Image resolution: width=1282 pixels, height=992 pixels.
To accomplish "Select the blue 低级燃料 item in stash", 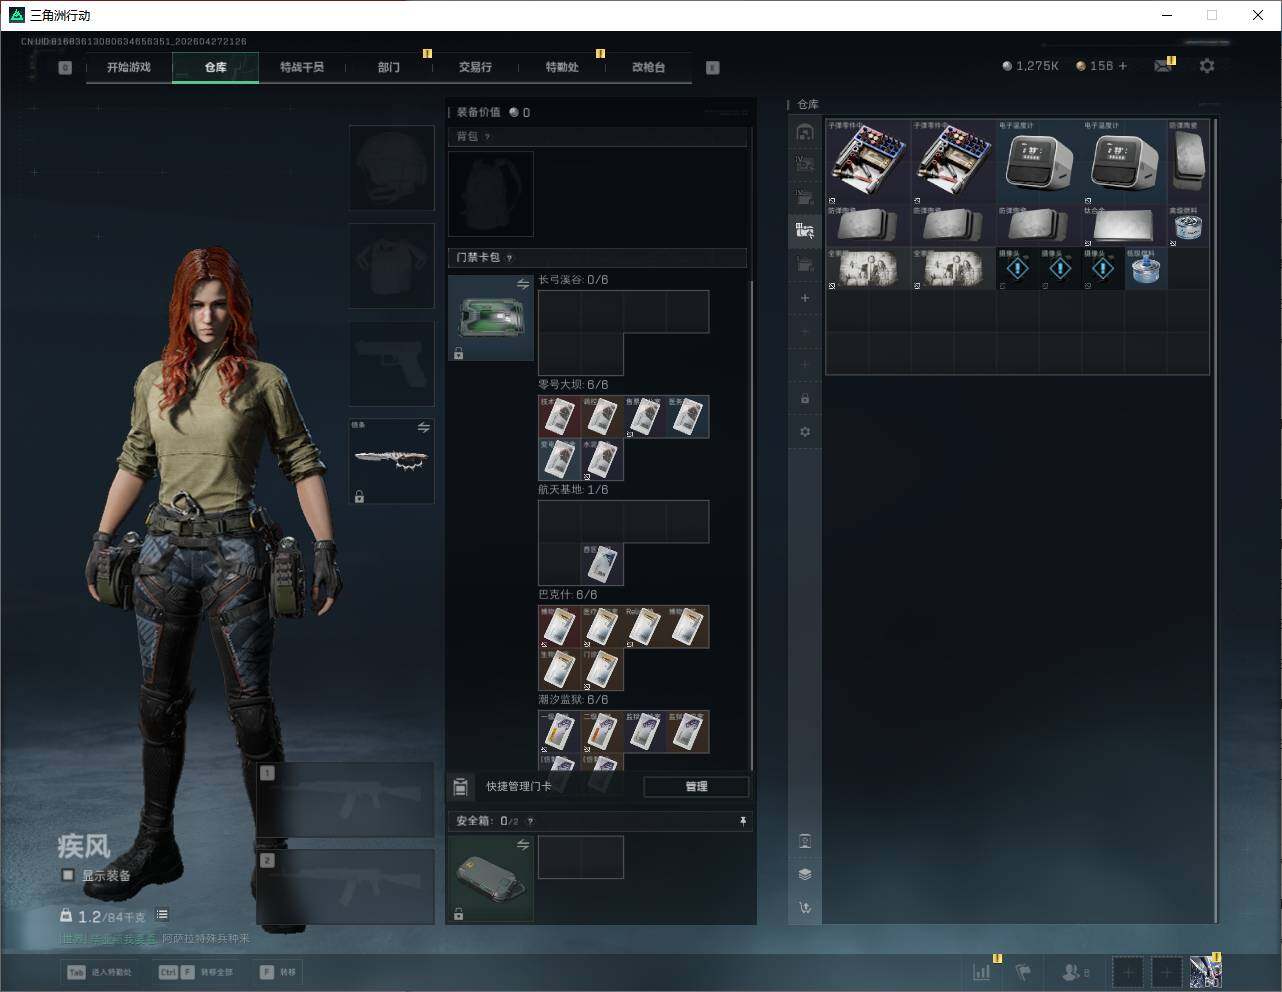I will click(x=1145, y=268).
